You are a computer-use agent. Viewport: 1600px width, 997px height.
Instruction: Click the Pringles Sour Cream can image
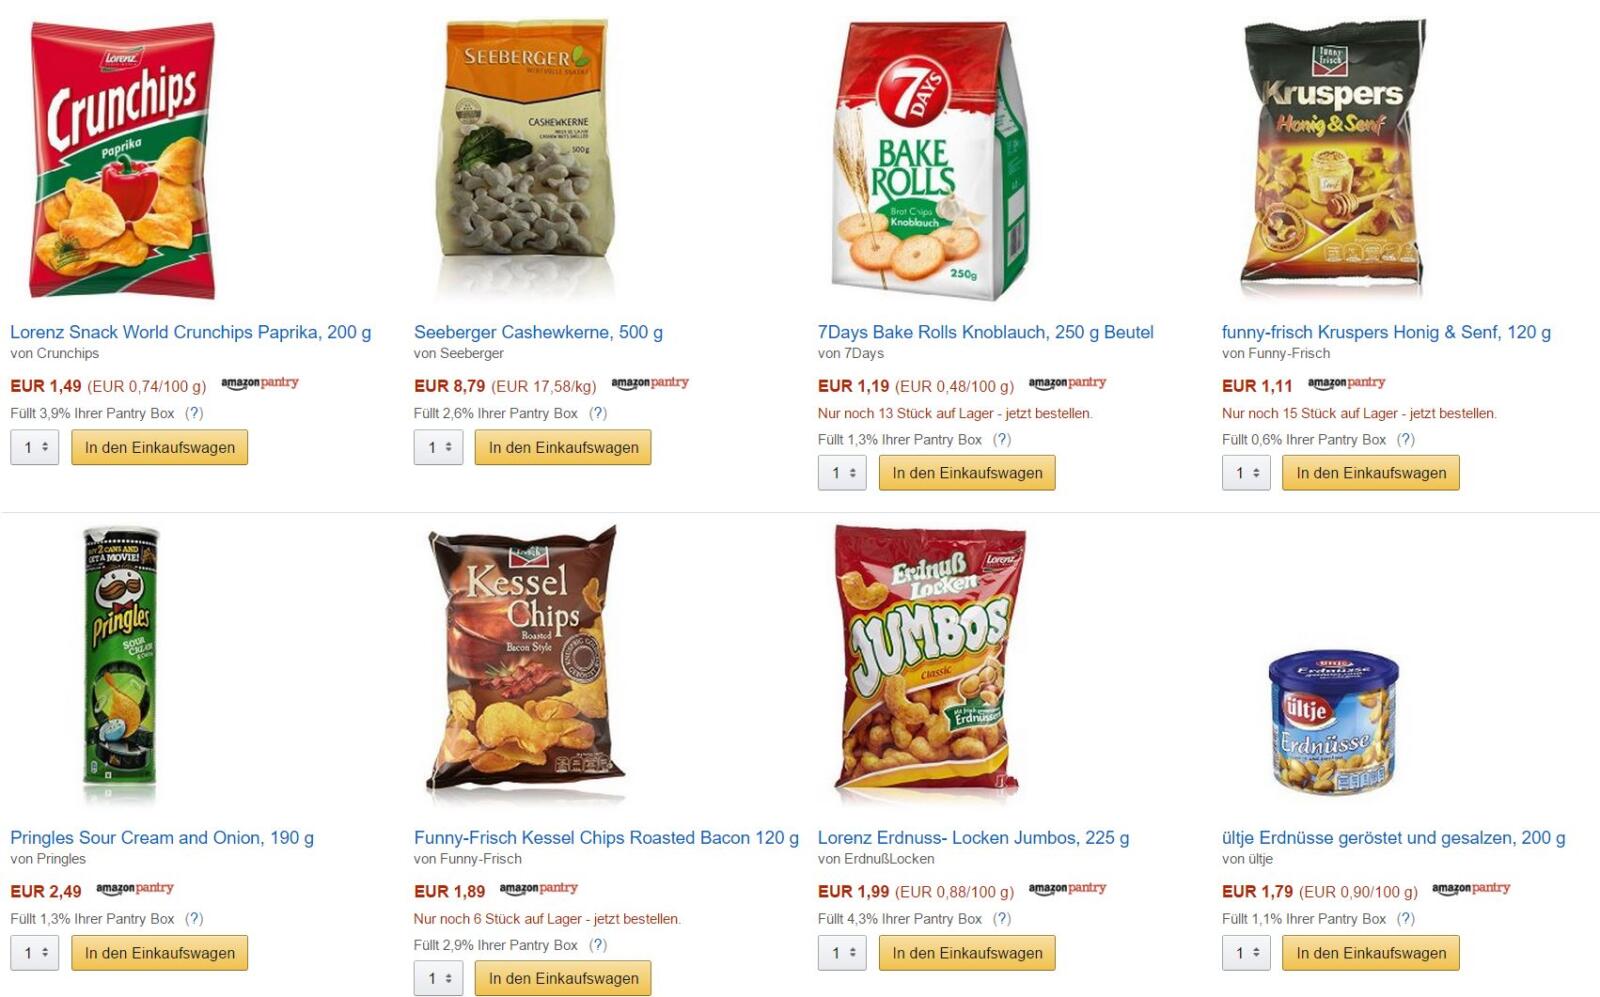tap(120, 664)
